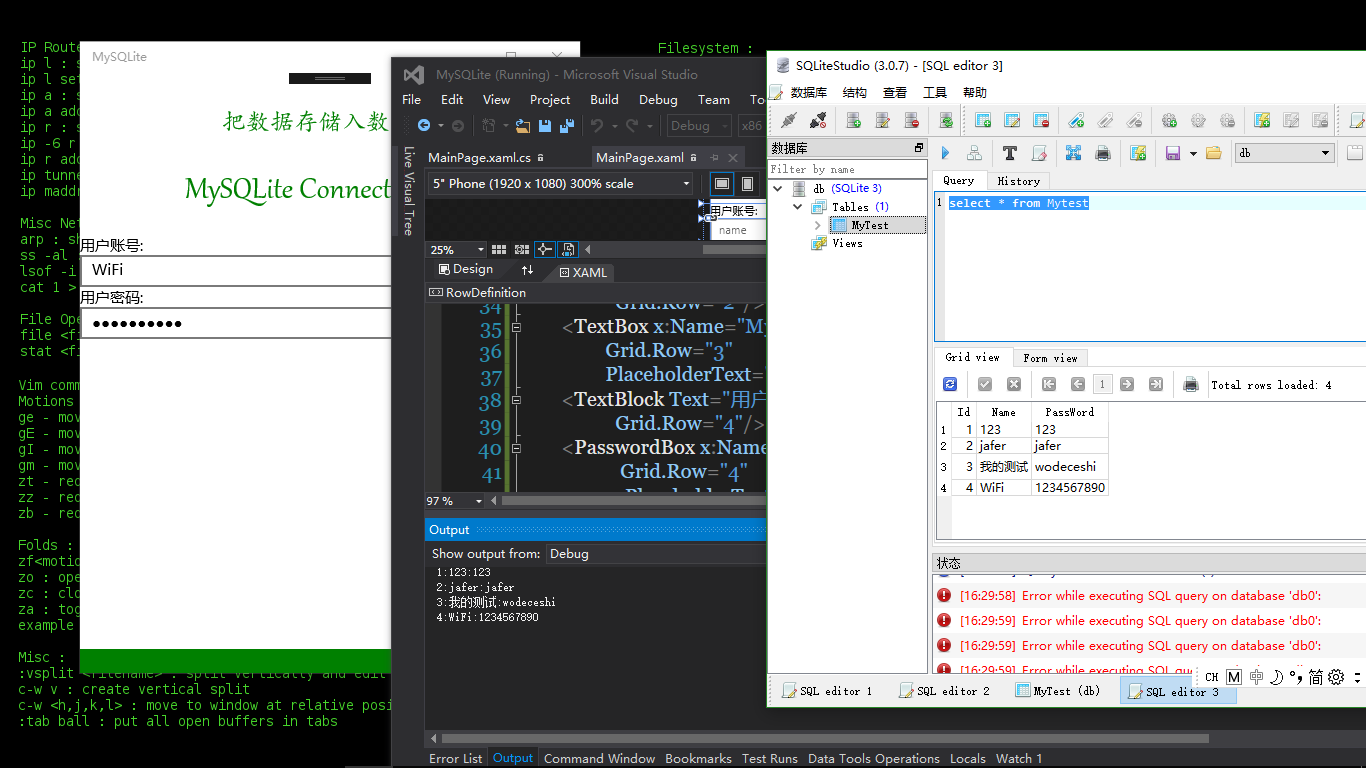Create a new table icon in SQLiteStudio

coord(982,120)
